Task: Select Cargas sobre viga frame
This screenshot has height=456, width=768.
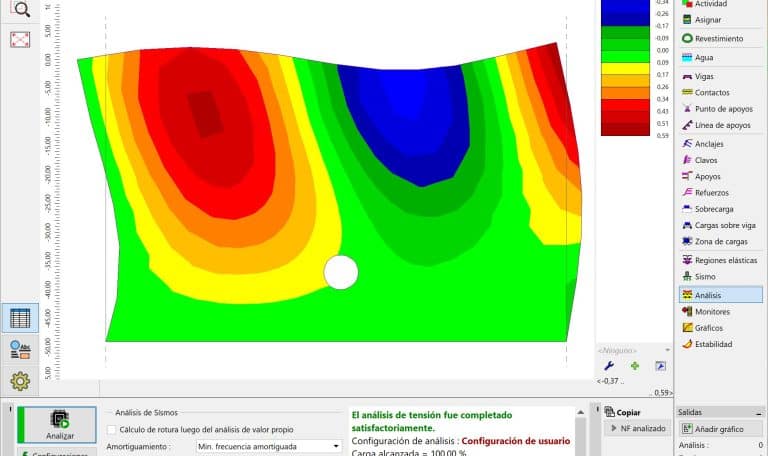Action: pos(720,225)
